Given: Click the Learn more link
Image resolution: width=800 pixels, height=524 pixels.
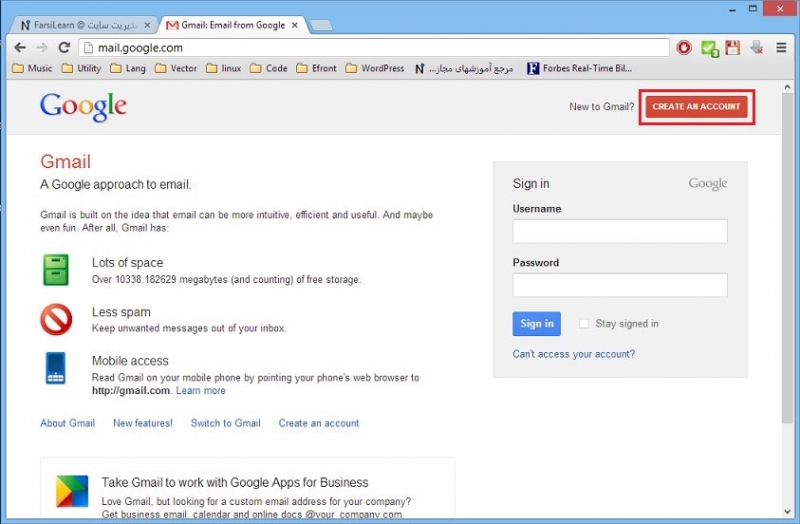Looking at the screenshot, I should click(x=201, y=390).
